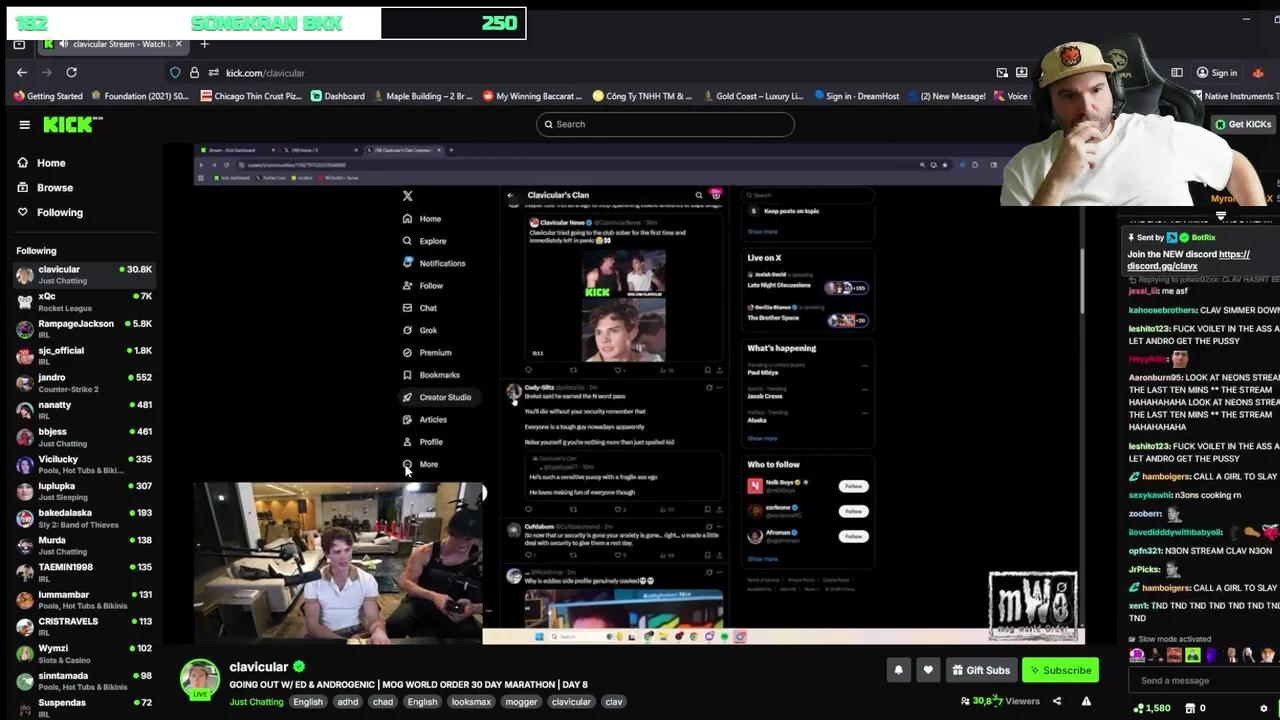
Task: Open CRISTRAVELS channel in sidebar
Action: point(84,626)
